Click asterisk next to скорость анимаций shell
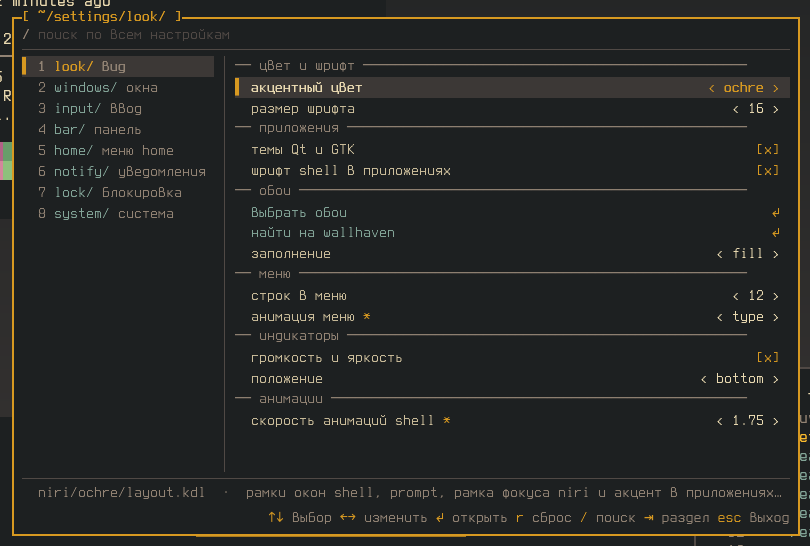This screenshot has width=810, height=546. 447,420
